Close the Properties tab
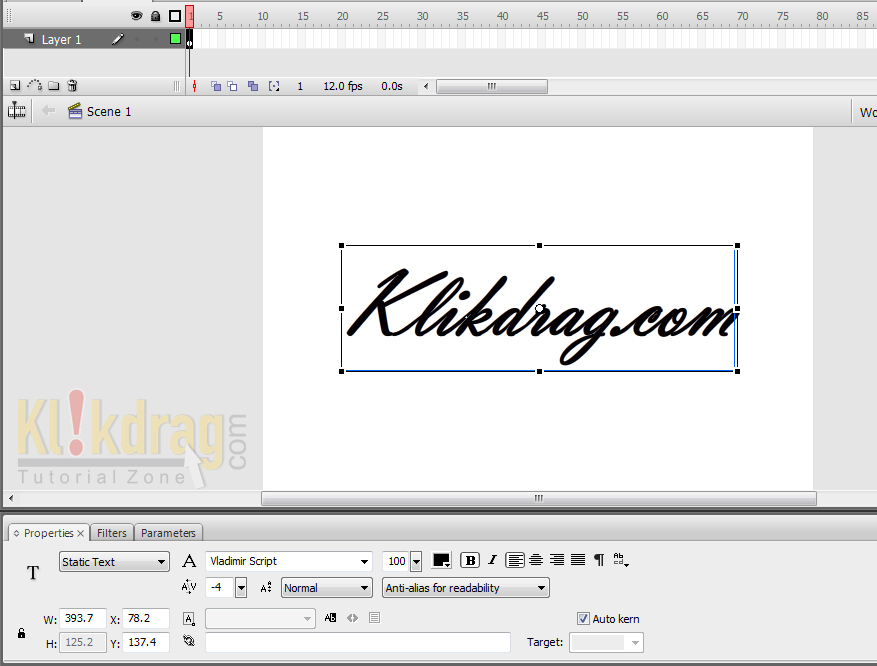This screenshot has height=666, width=877. 81,533
